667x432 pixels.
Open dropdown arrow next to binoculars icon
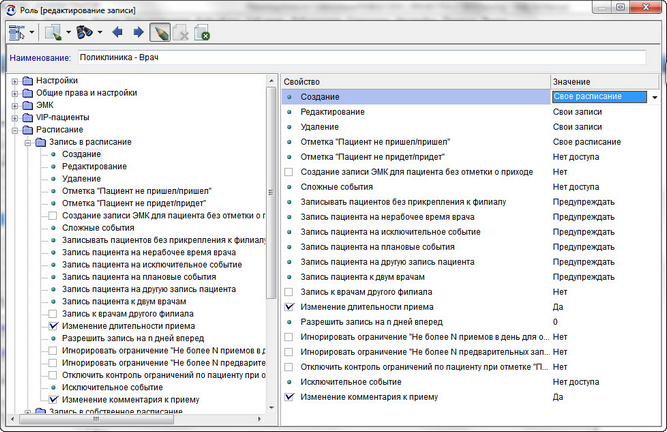point(100,32)
